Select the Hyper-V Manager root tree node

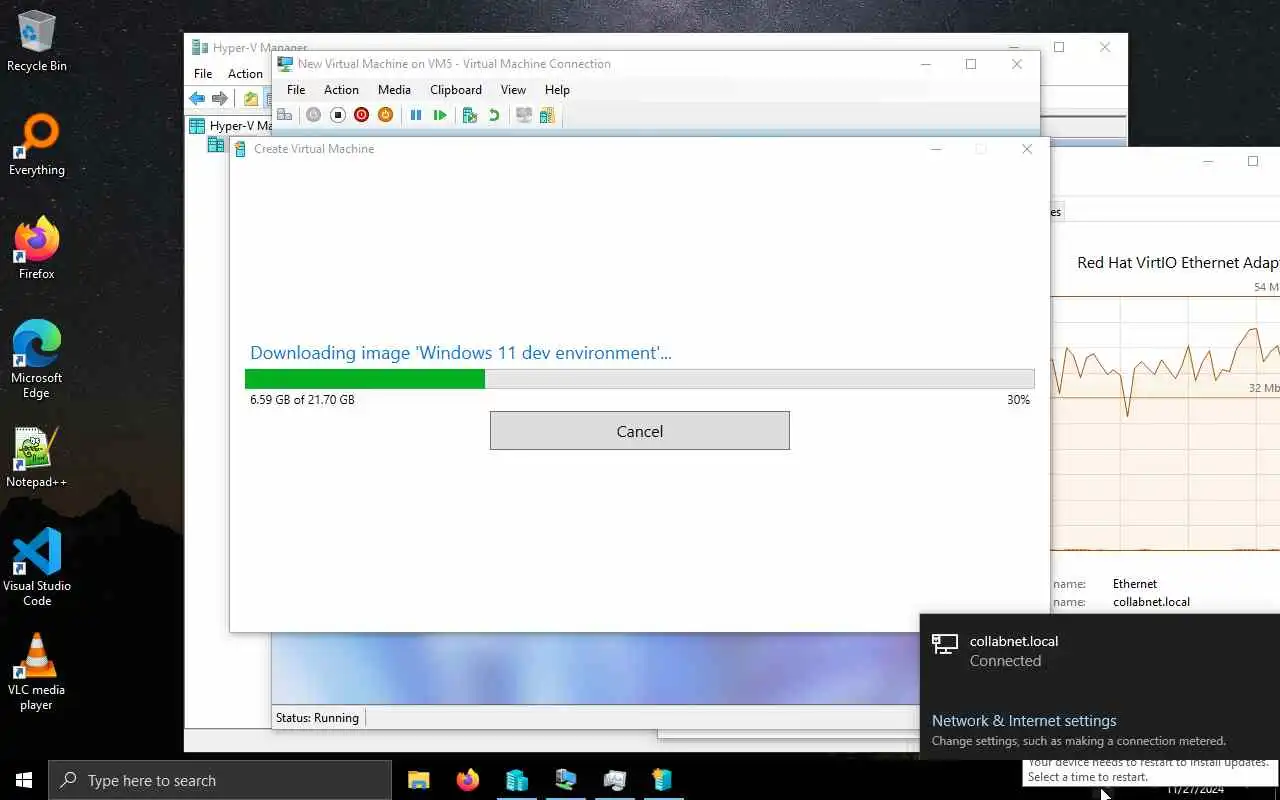coord(231,125)
